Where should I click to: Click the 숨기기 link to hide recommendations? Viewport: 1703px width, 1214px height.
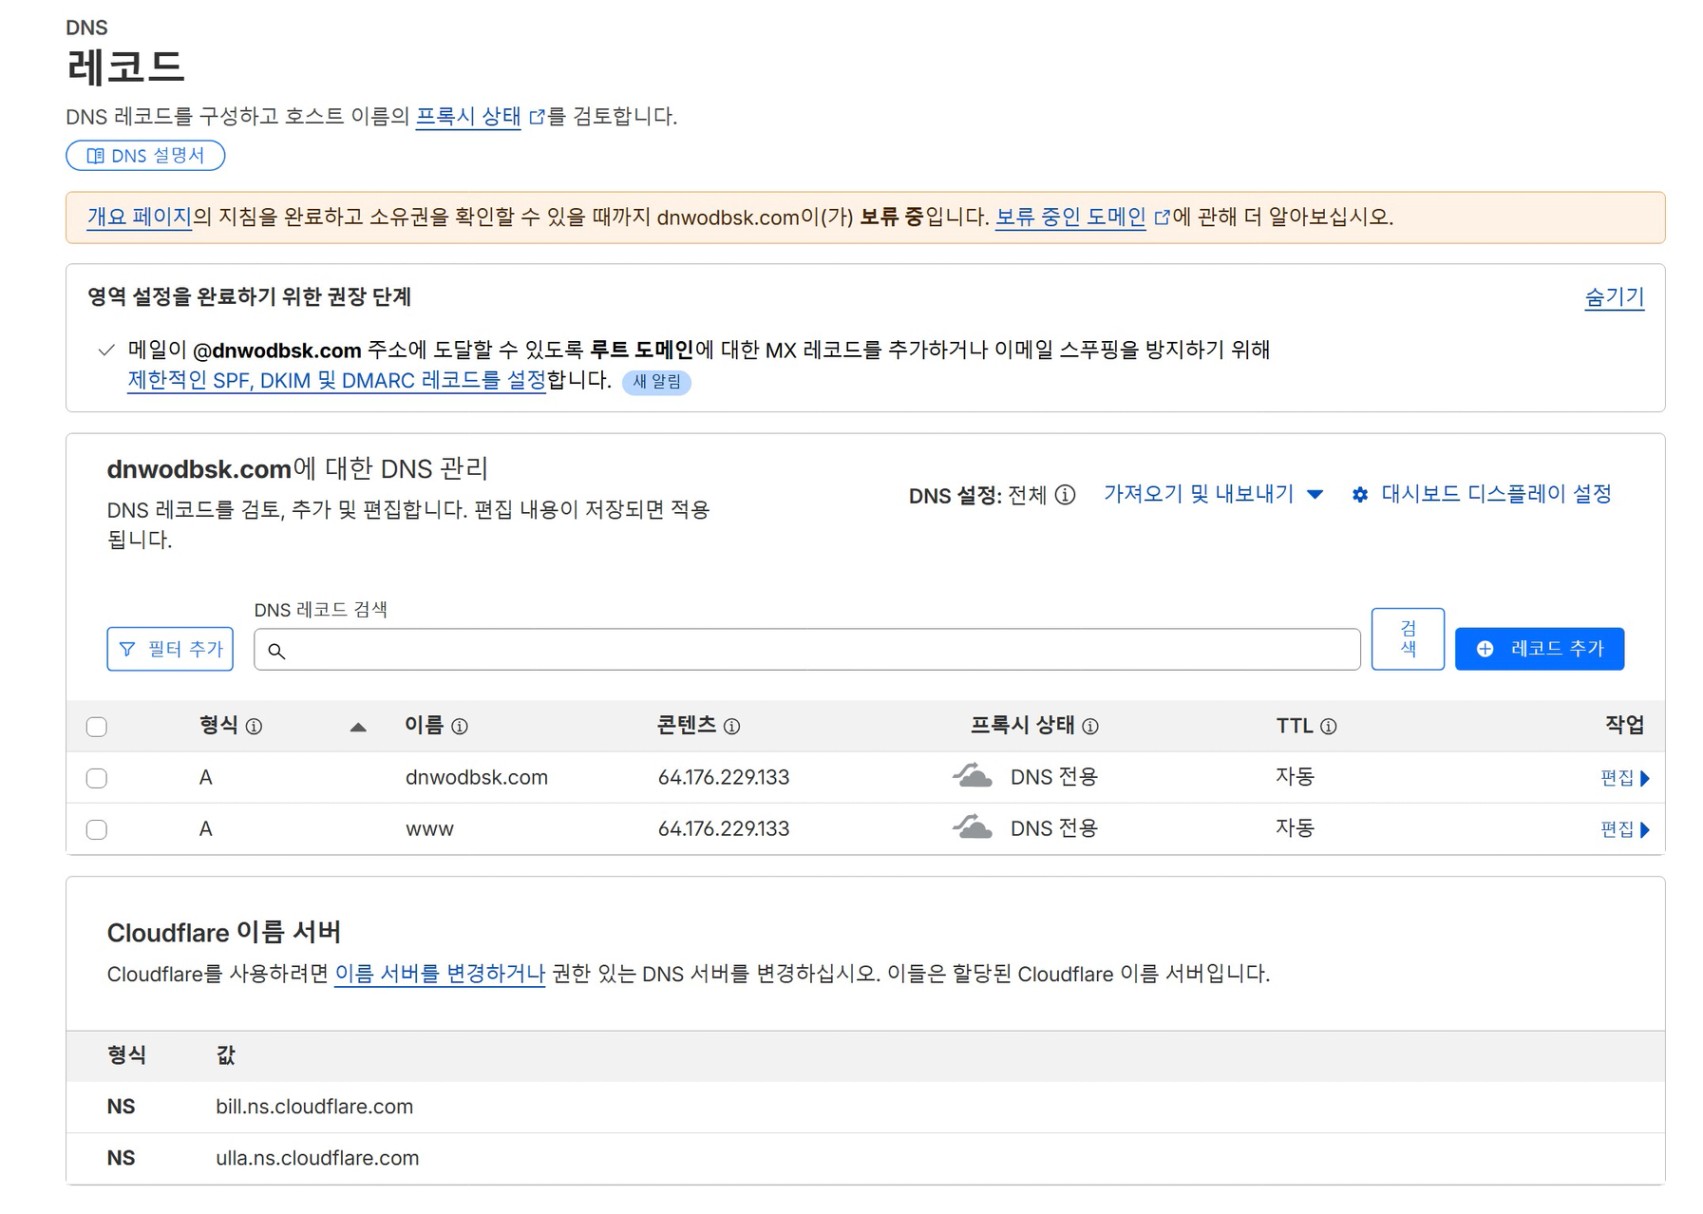(1614, 297)
